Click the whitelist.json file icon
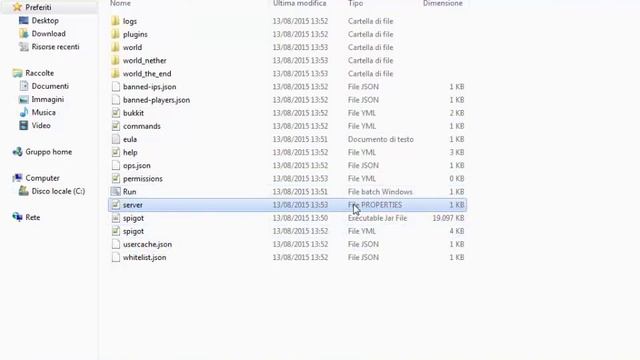The height and width of the screenshot is (360, 640). point(116,257)
